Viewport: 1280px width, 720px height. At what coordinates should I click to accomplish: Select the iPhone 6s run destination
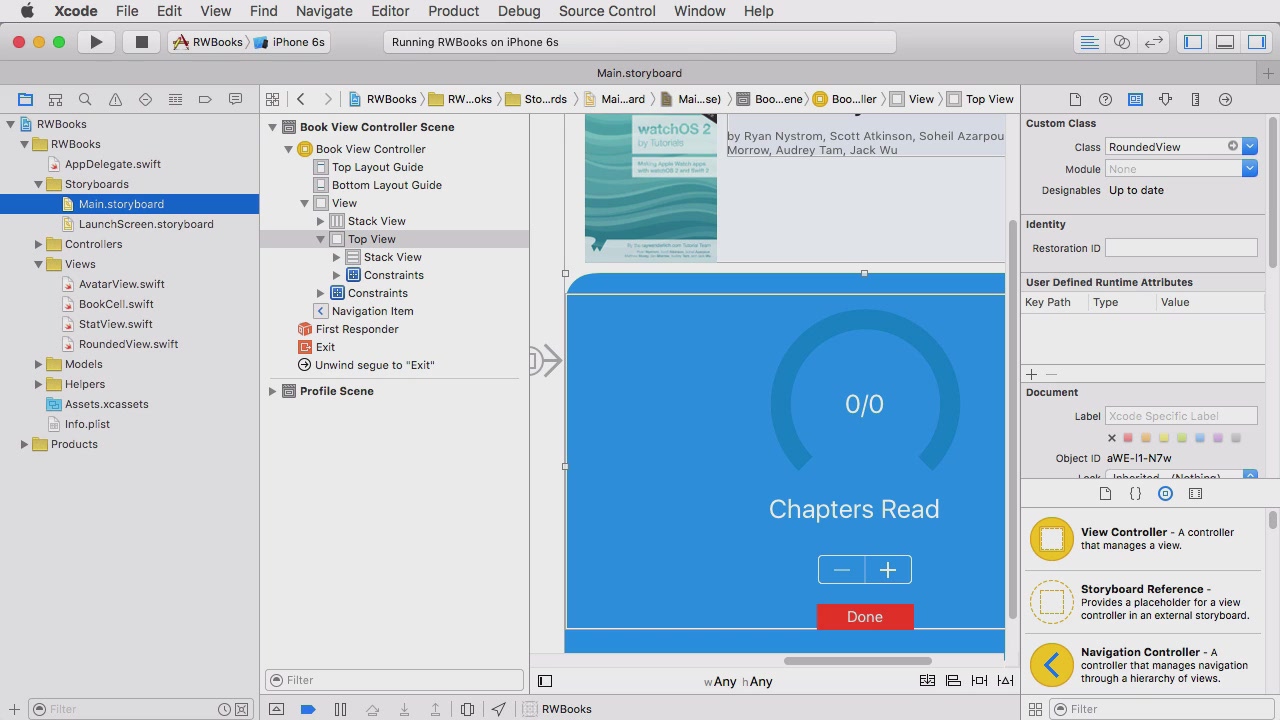tap(290, 42)
